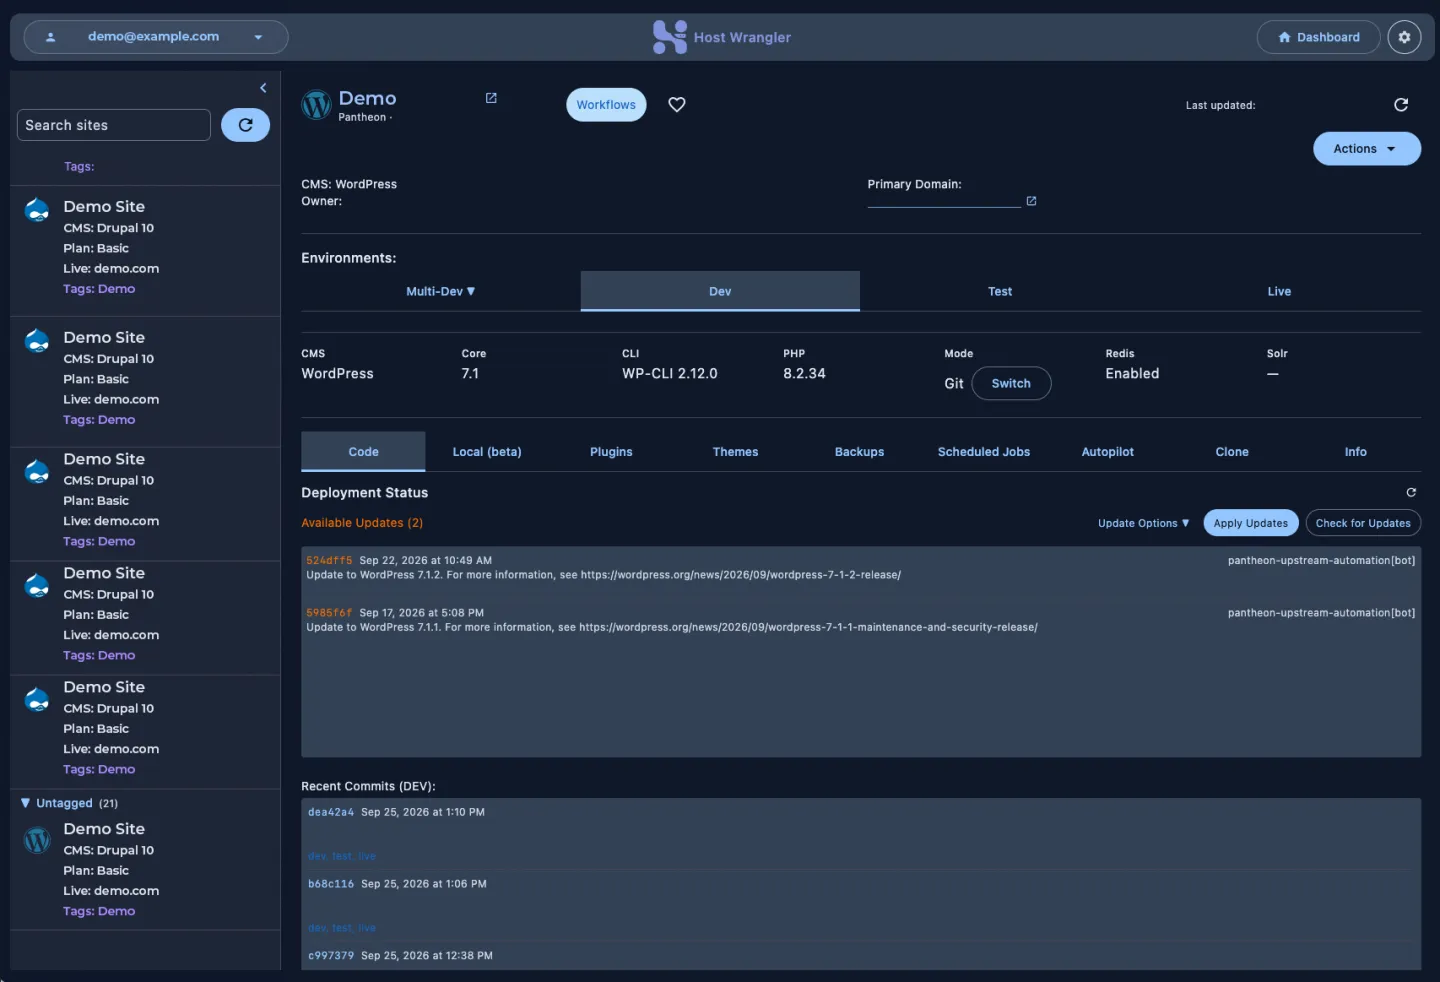
Task: Click the Tags: filter label in sidebar
Action: coord(79,166)
